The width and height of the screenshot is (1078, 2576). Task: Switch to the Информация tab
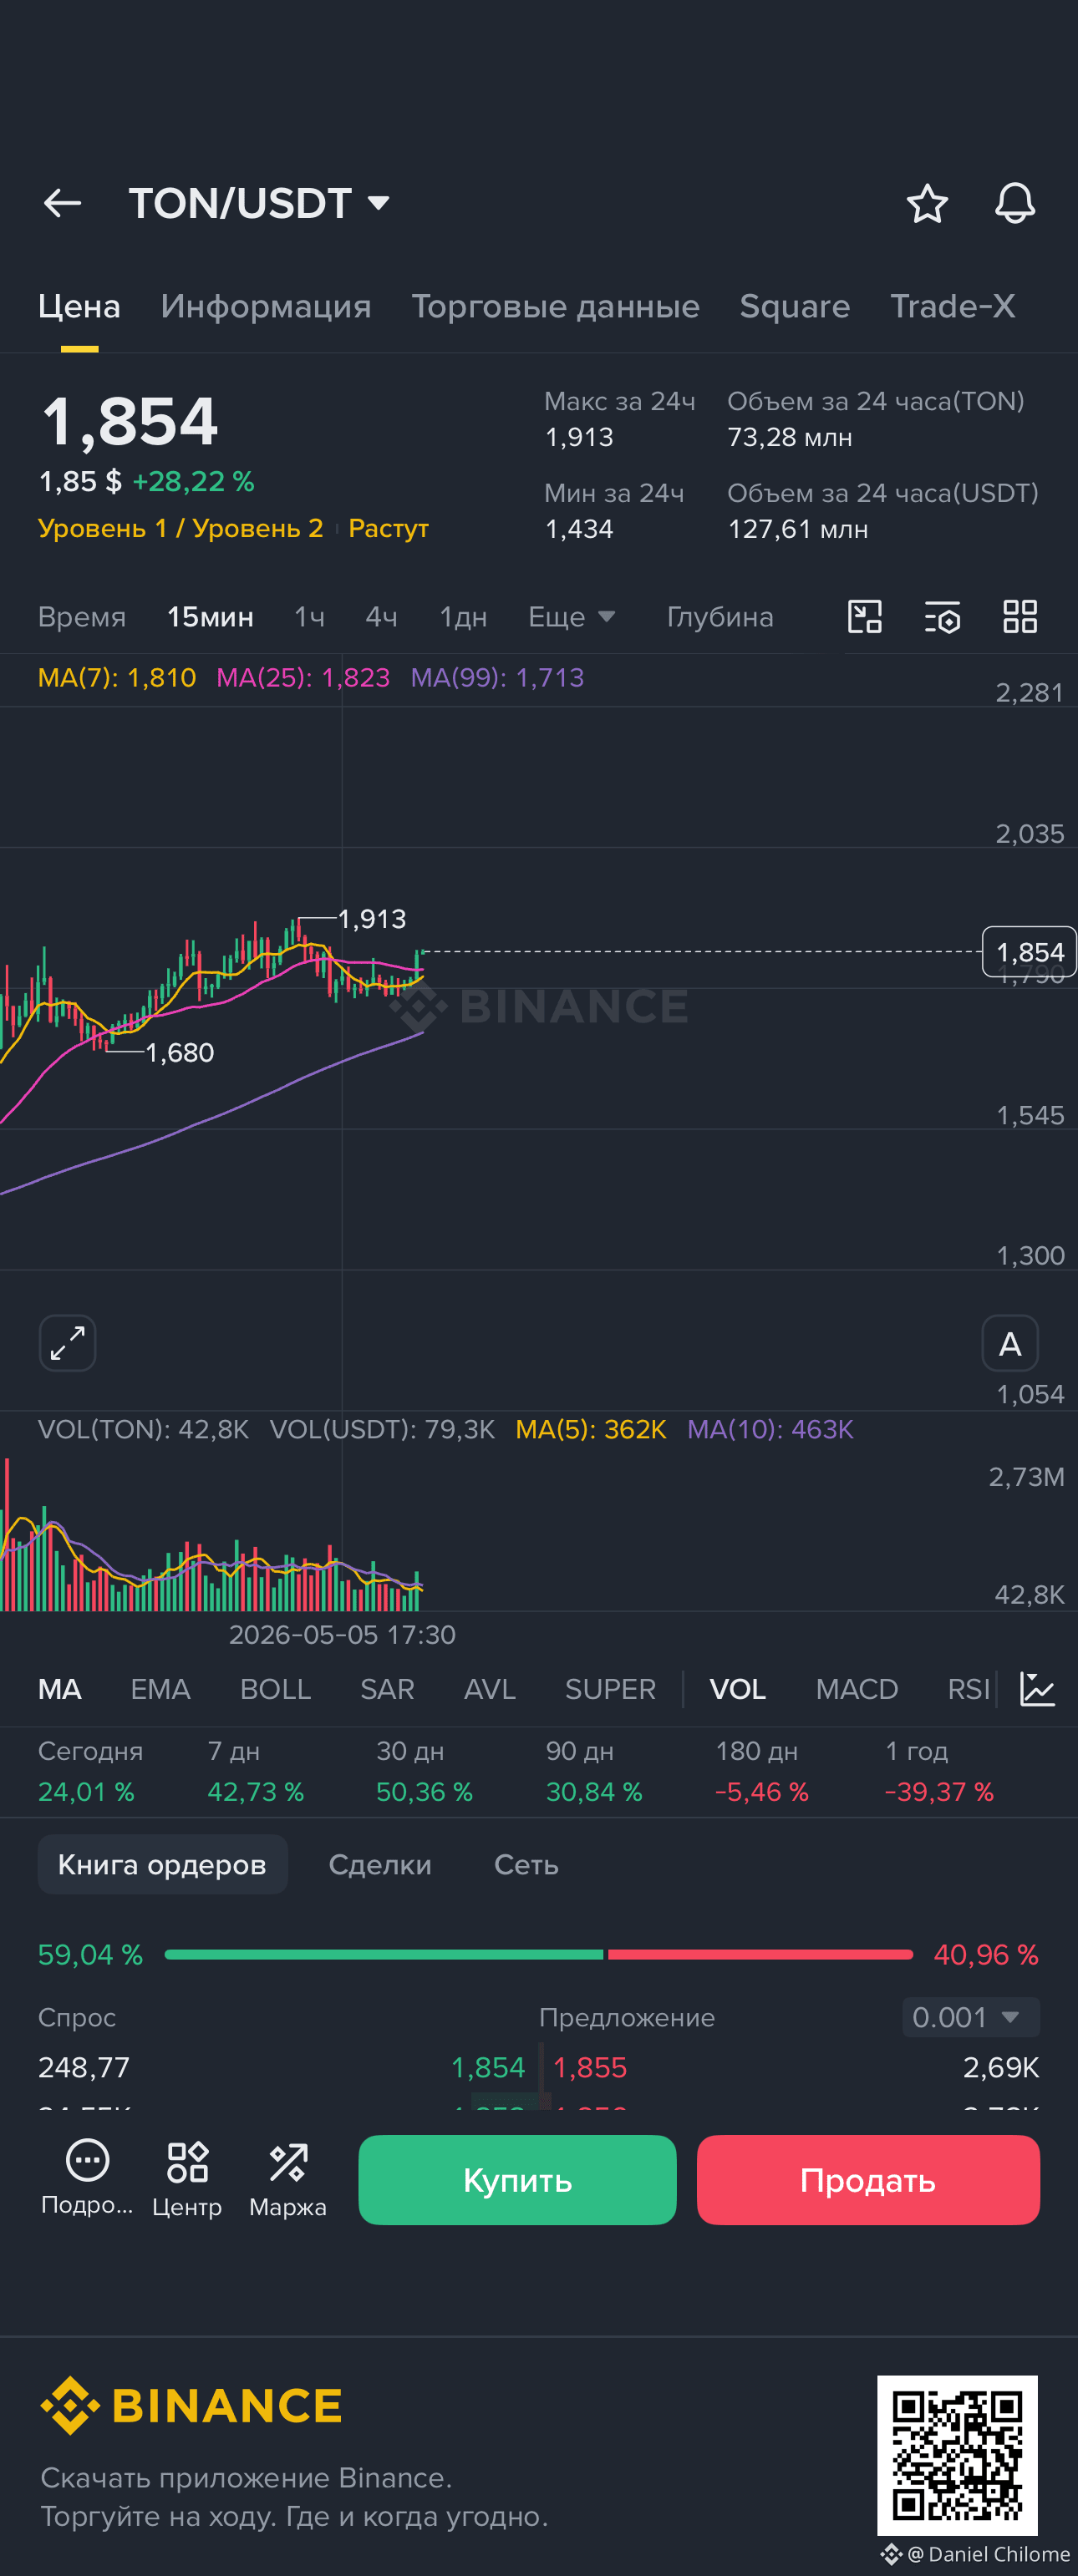coord(266,307)
